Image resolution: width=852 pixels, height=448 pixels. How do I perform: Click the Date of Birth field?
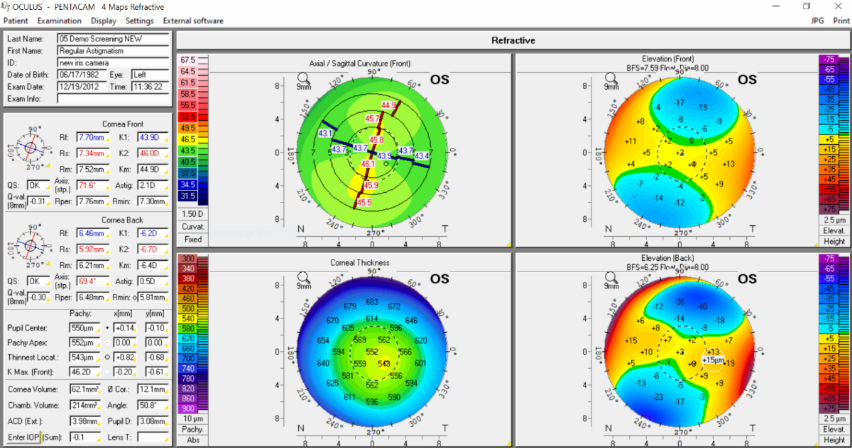(82, 75)
